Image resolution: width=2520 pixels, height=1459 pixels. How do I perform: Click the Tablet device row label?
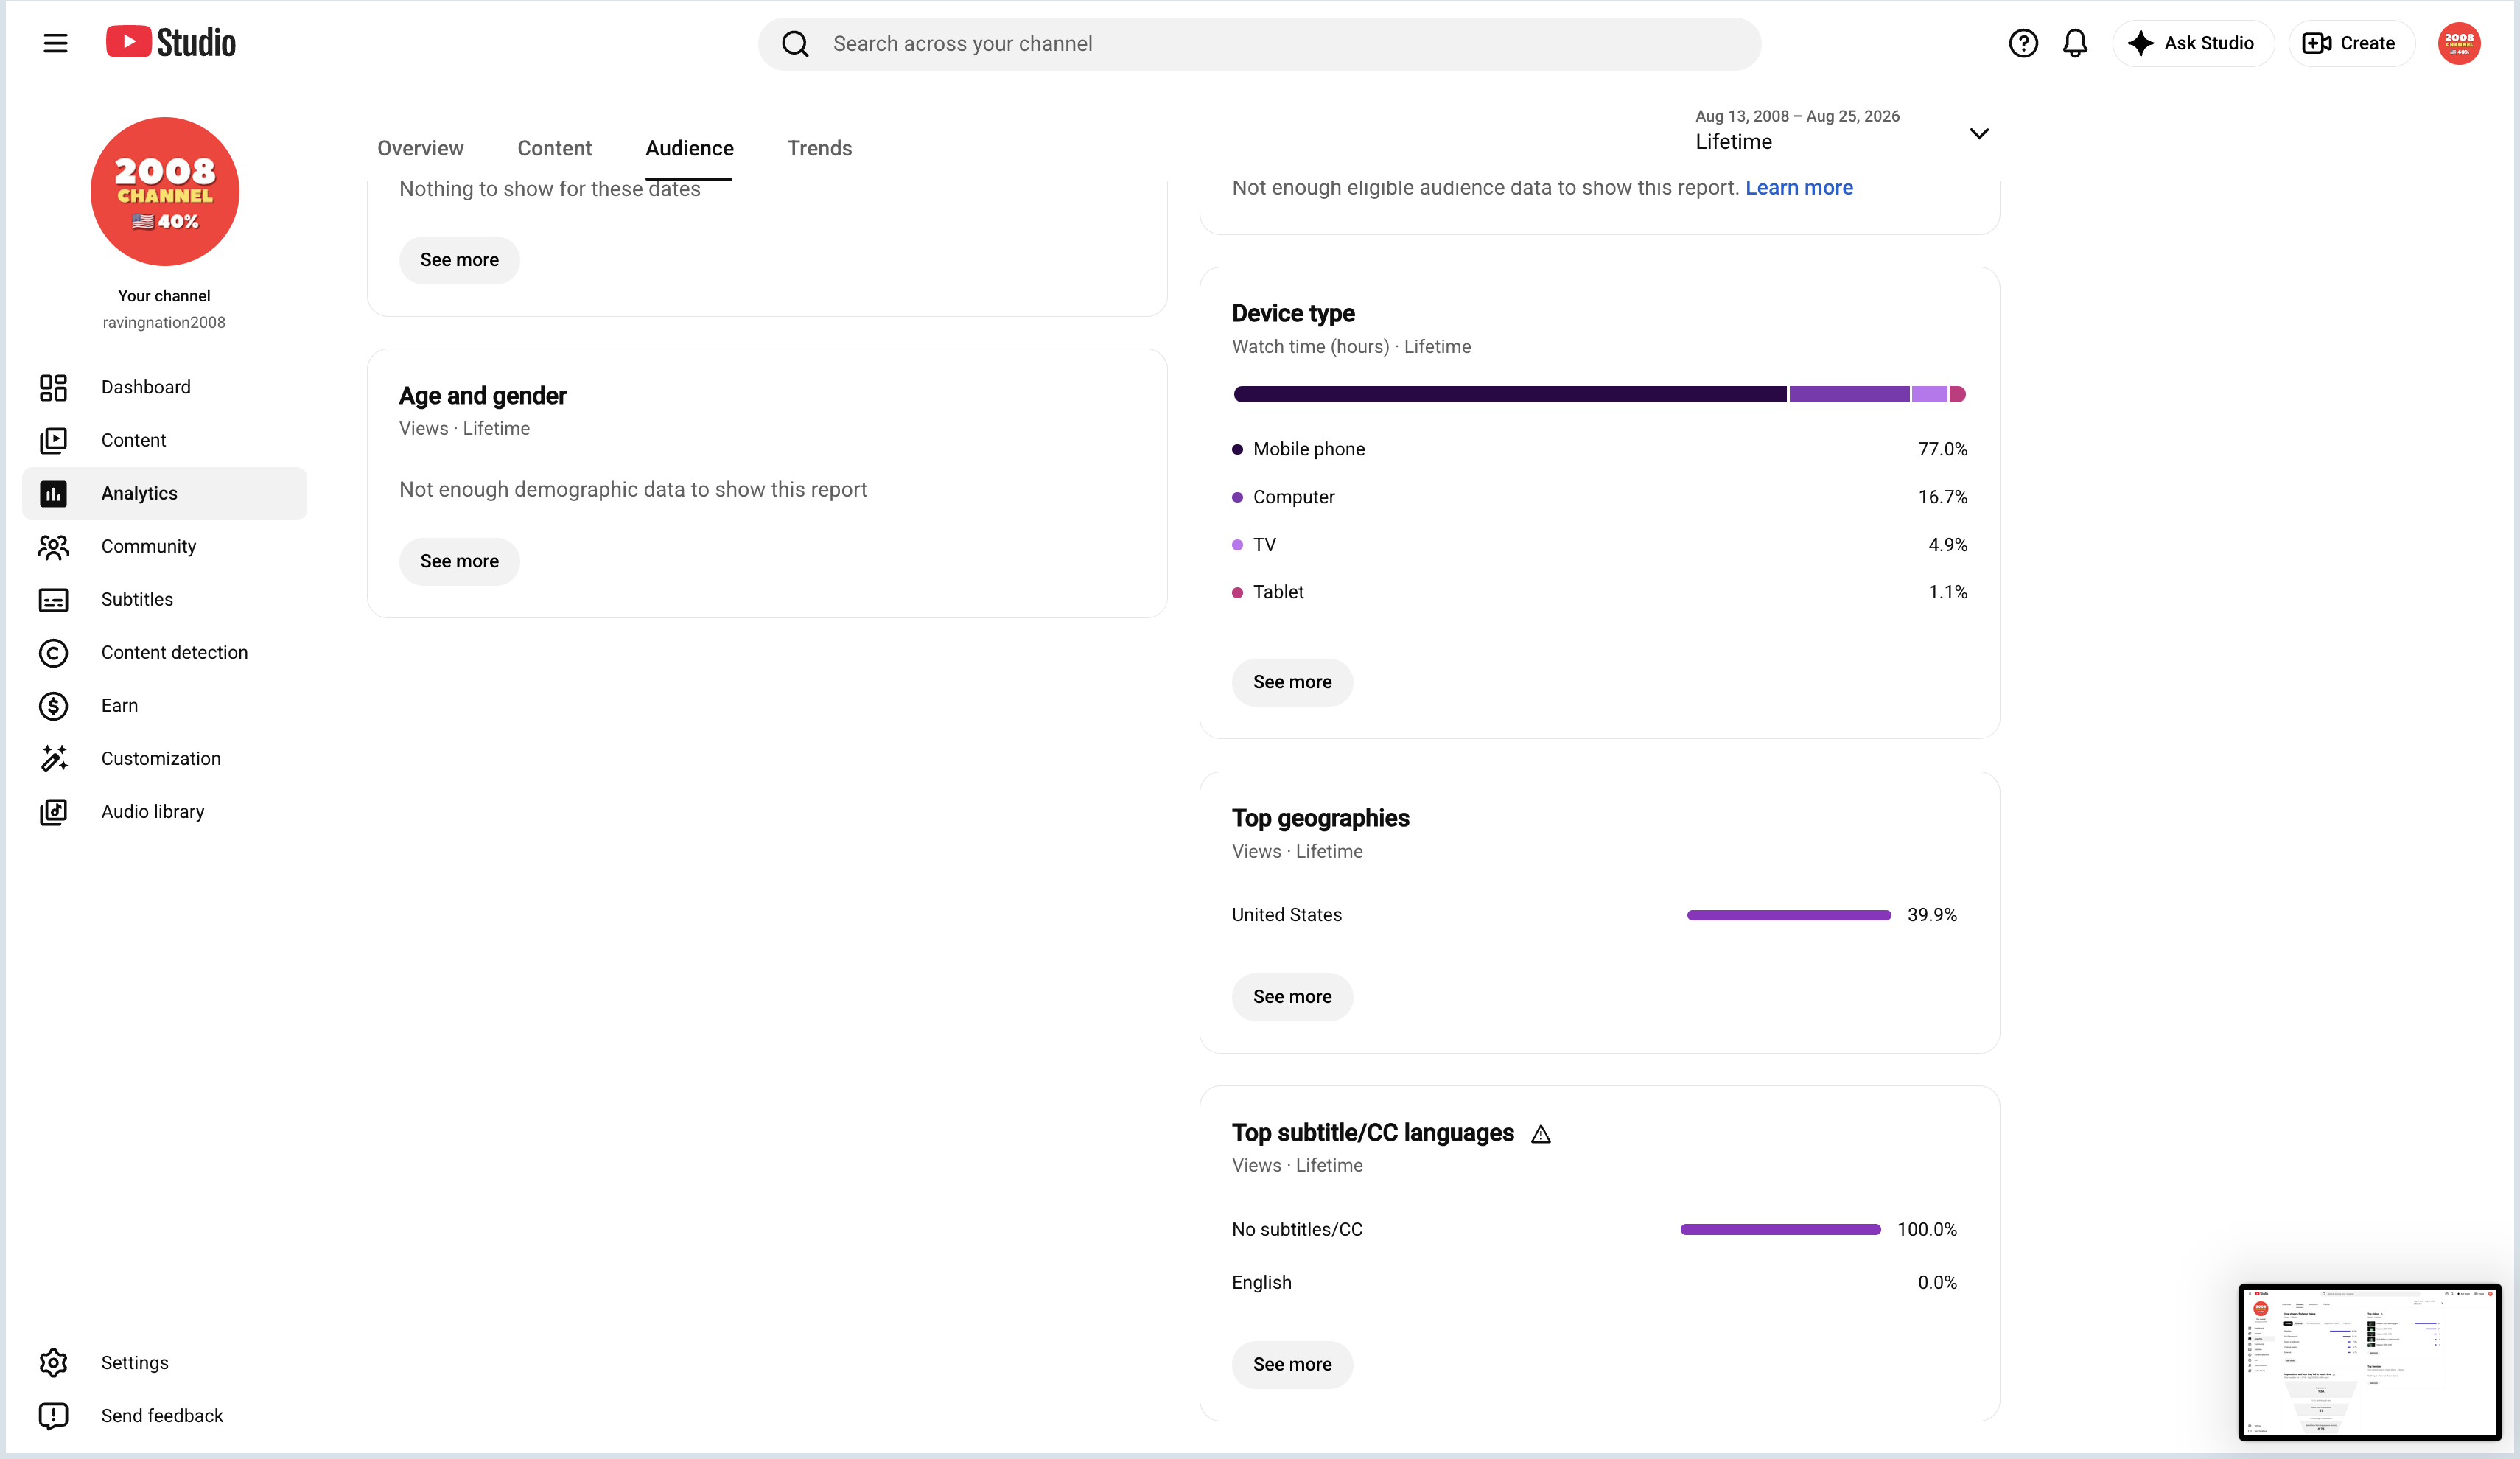1278,592
